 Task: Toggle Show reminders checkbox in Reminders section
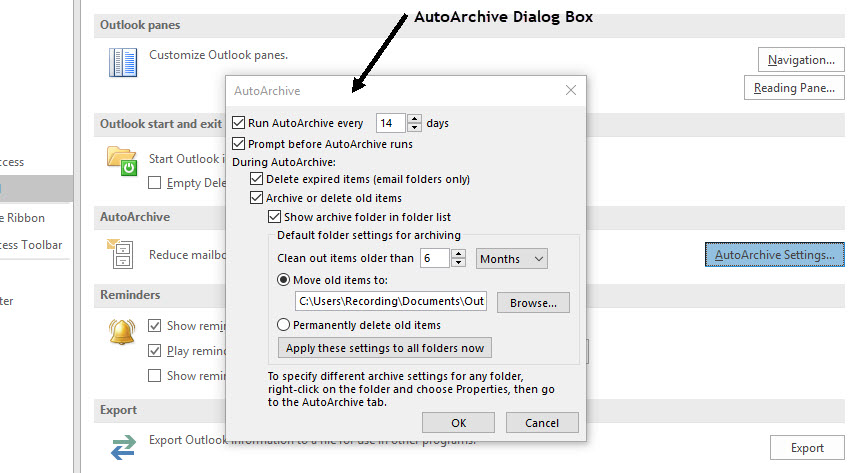[154, 326]
